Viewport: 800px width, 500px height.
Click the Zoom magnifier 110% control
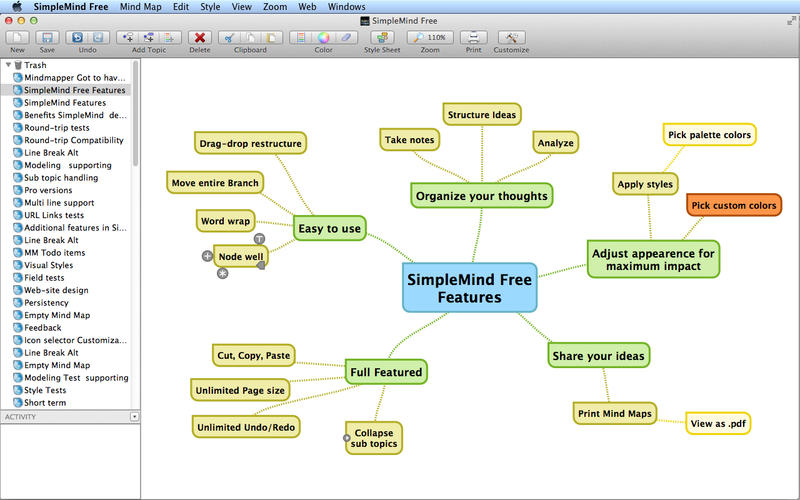pos(430,38)
